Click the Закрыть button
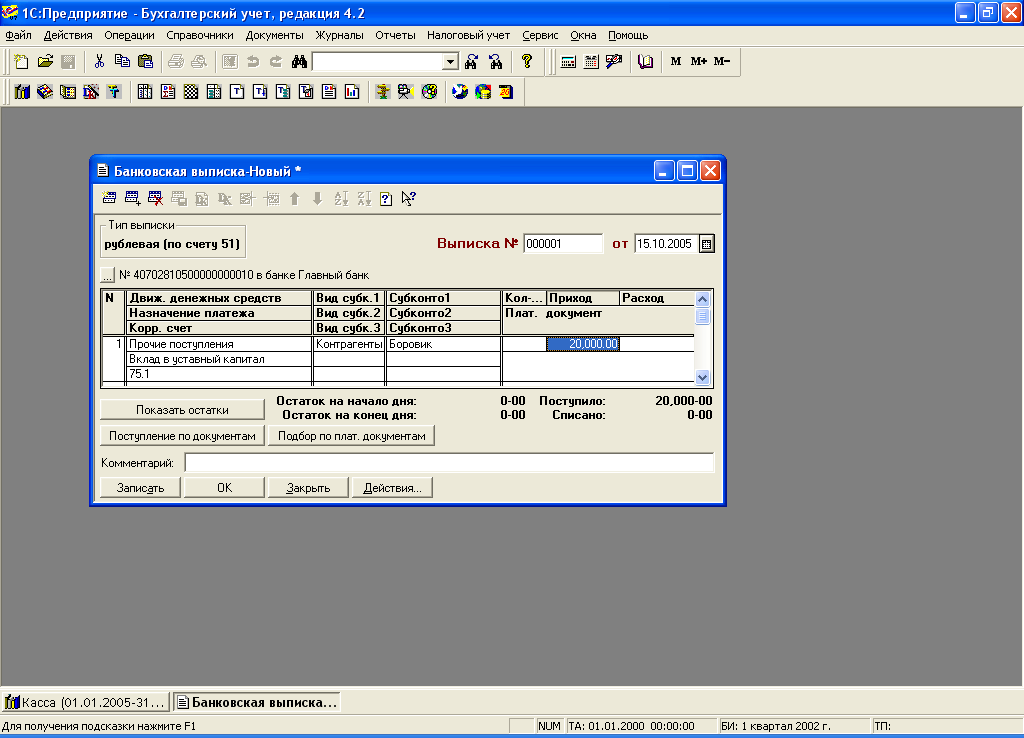The height and width of the screenshot is (738, 1024). coord(308,488)
